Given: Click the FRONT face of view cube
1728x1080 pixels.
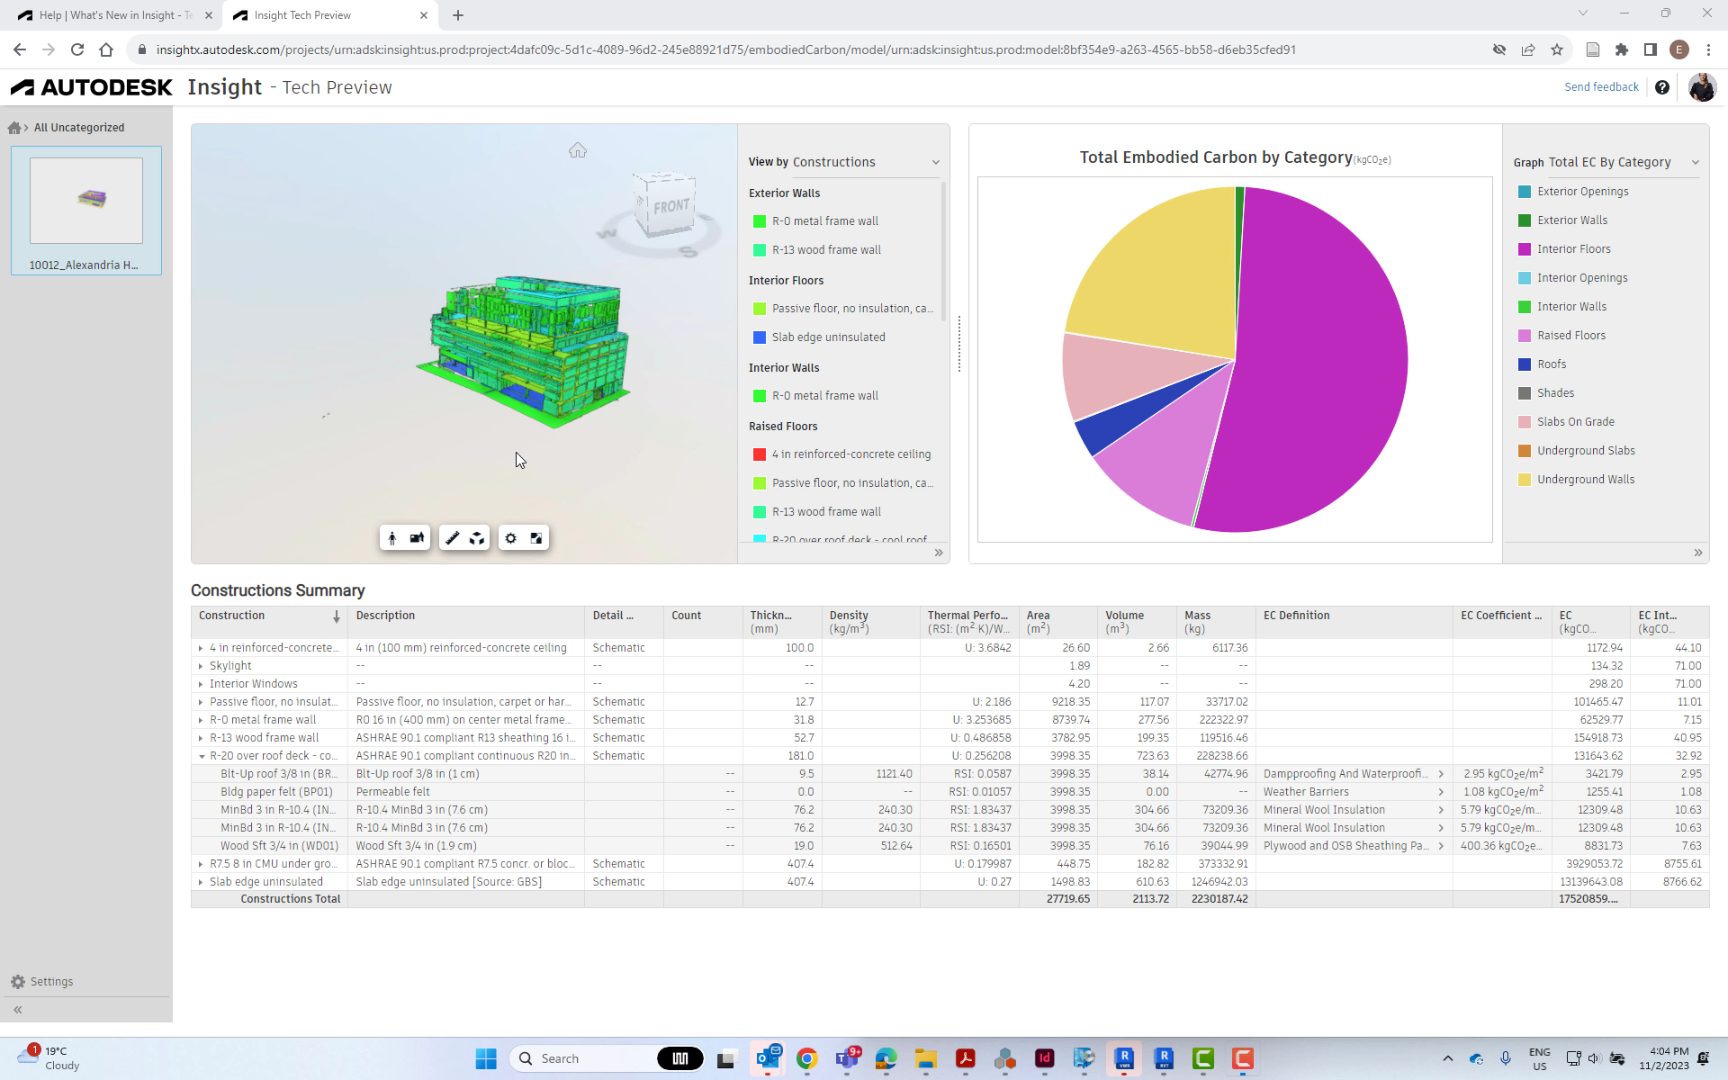Looking at the screenshot, I should coord(670,206).
